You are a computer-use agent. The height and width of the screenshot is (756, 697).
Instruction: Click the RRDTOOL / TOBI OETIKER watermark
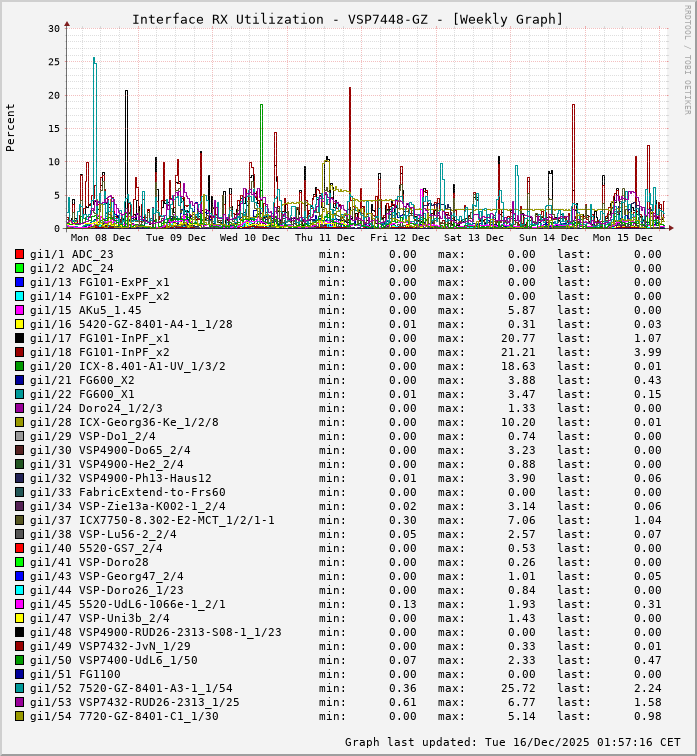pyautogui.click(x=687, y=58)
